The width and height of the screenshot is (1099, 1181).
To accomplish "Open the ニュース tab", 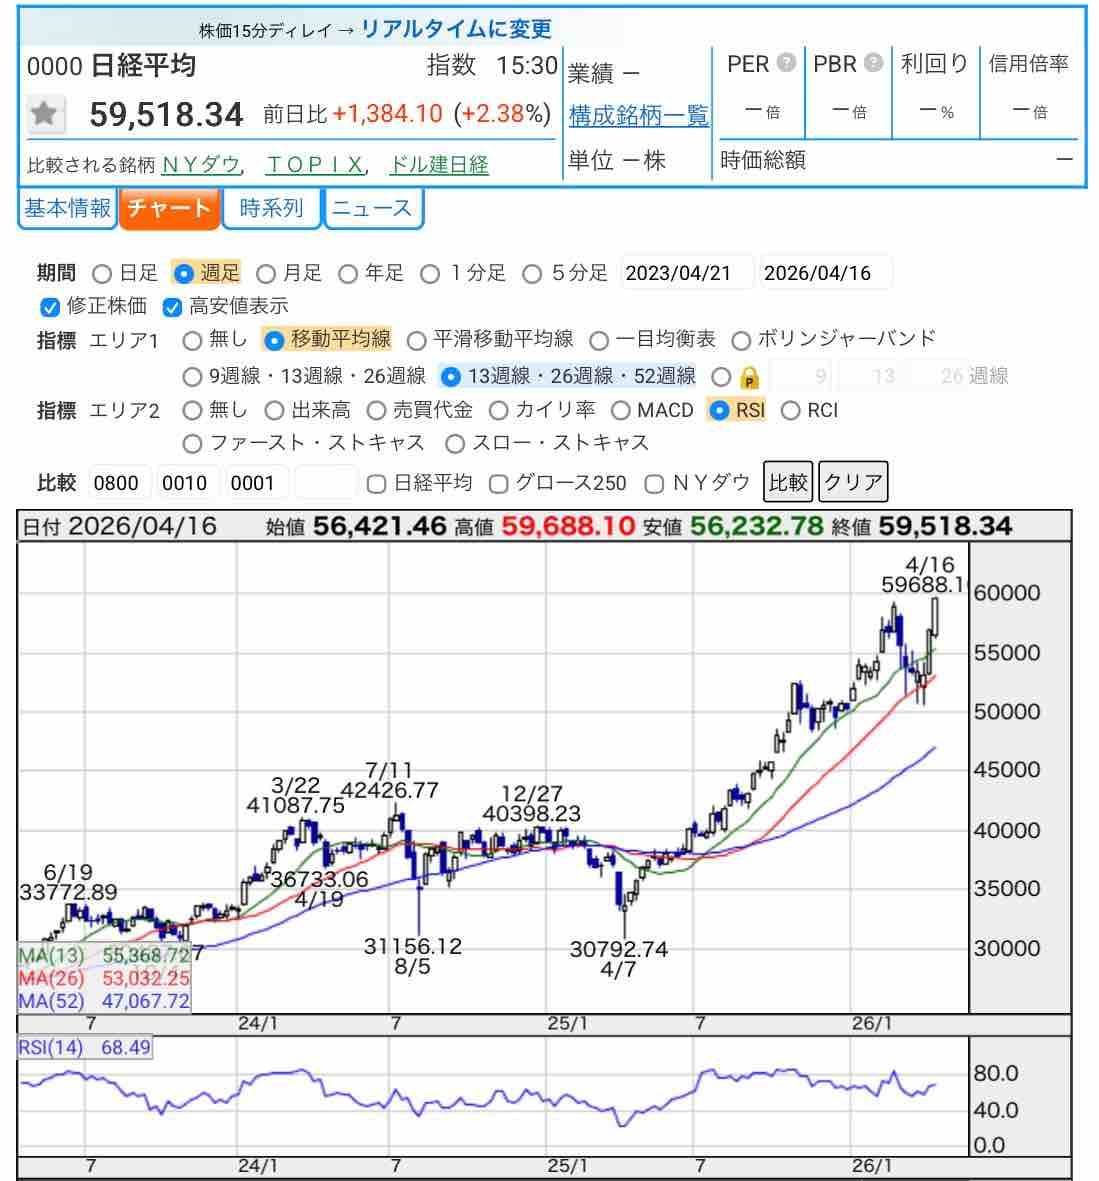I will click(372, 208).
